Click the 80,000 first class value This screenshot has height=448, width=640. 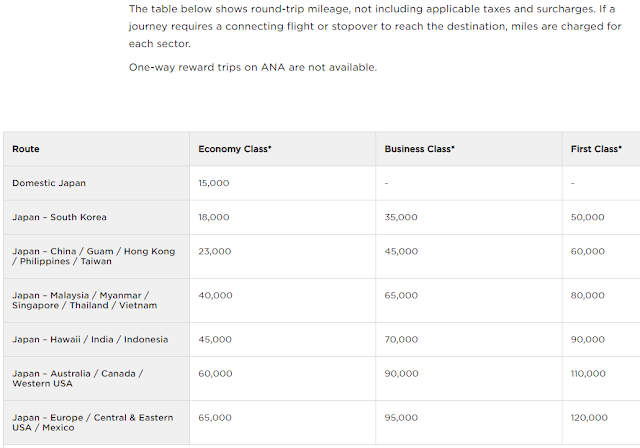click(588, 295)
